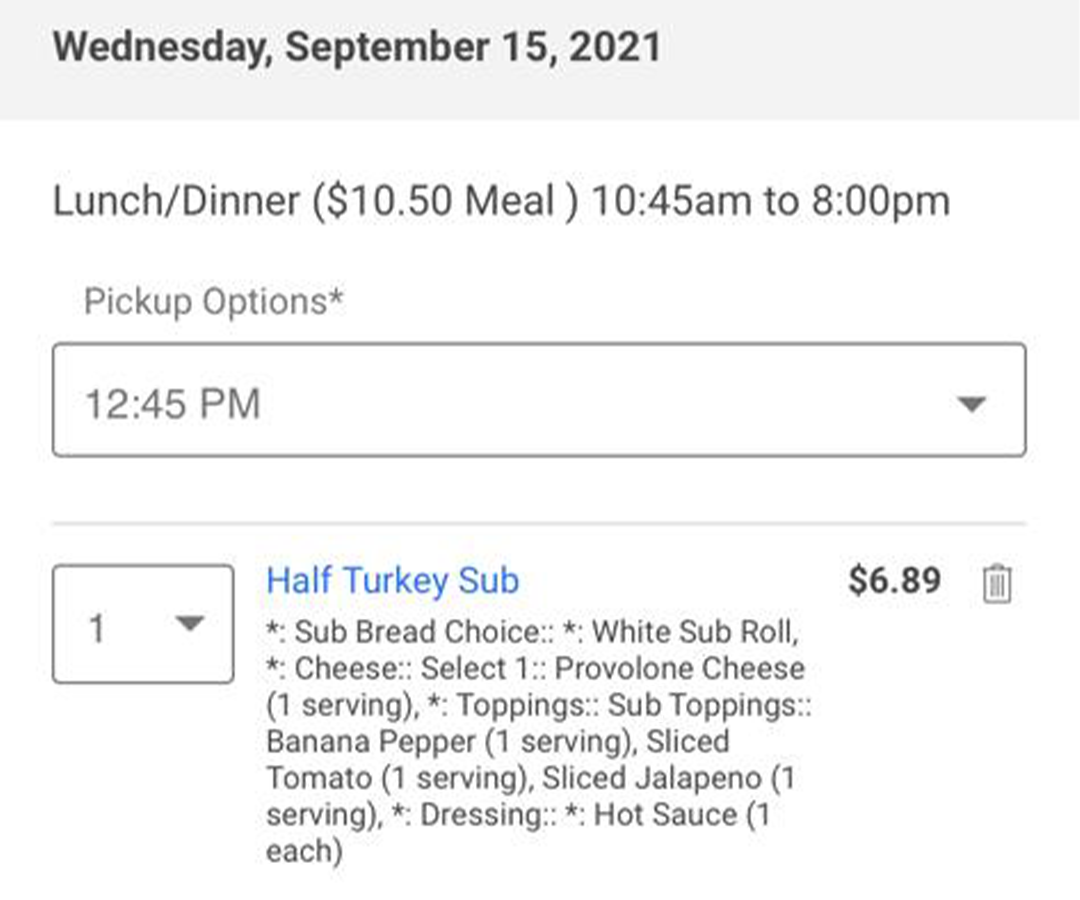Screen dimensions: 1080x900
Task: Select the Wednesday, September 15, 2021 header
Action: 357,48
